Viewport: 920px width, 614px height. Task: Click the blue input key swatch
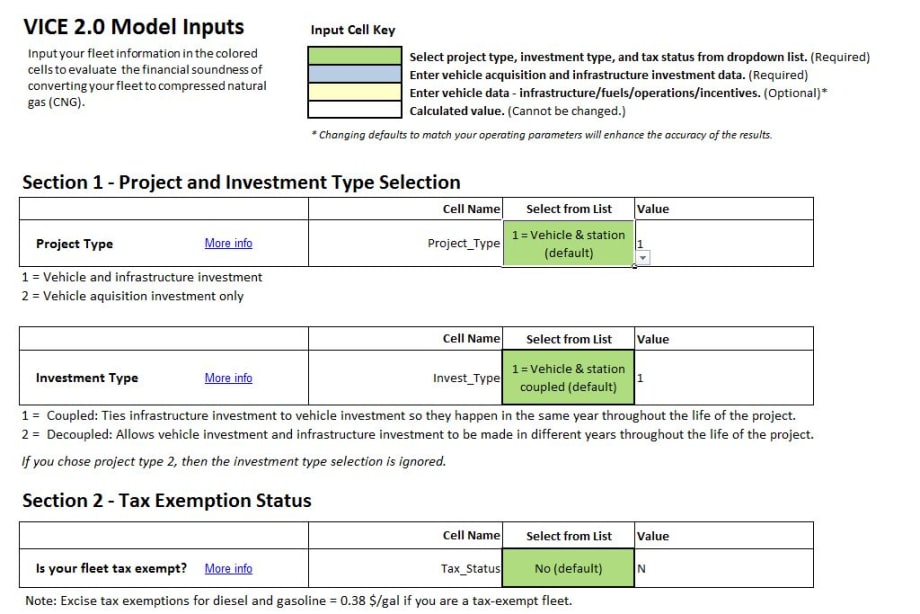(x=354, y=75)
